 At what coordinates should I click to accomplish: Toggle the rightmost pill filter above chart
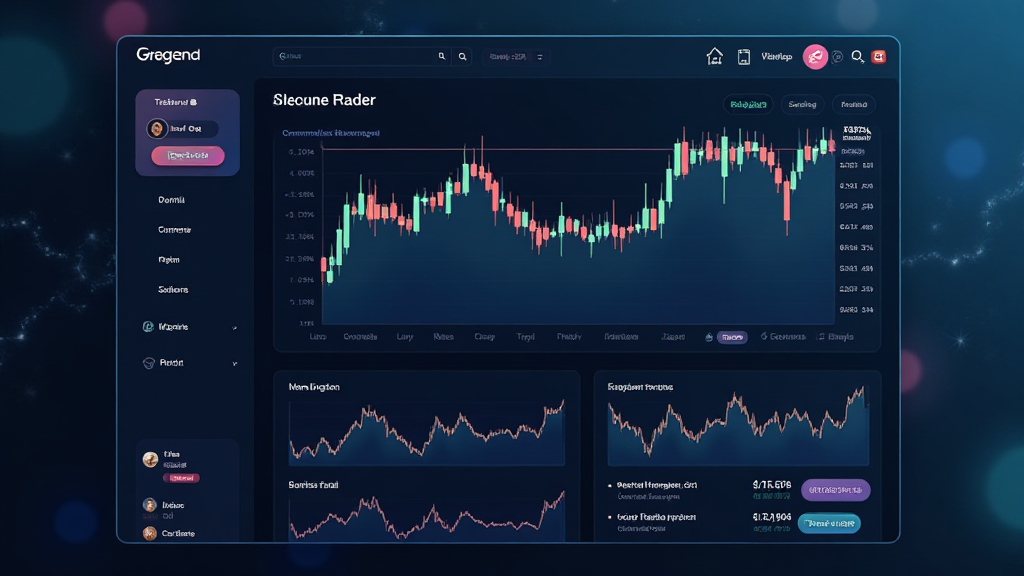point(853,104)
